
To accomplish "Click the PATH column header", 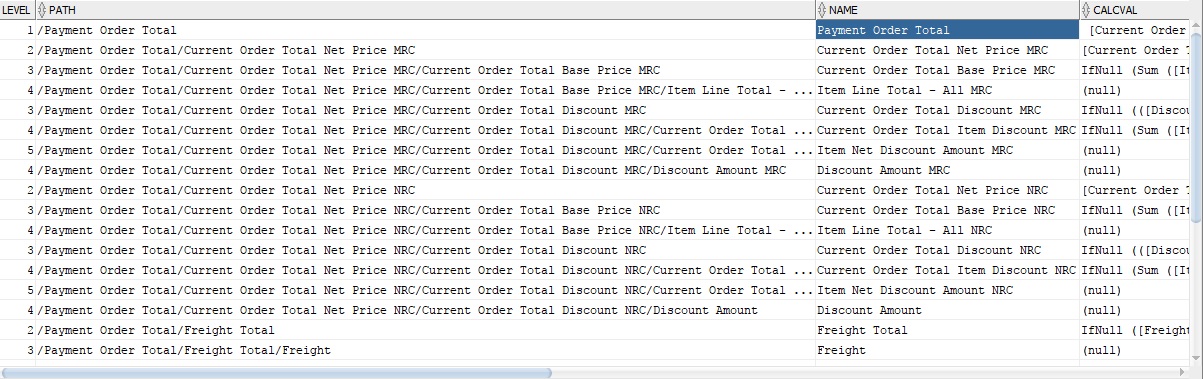I will coord(425,9).
